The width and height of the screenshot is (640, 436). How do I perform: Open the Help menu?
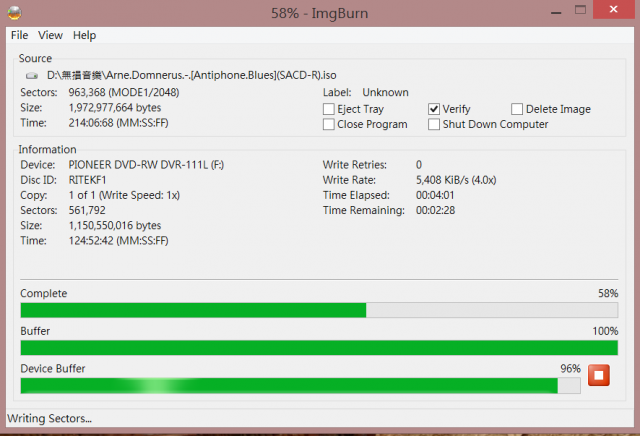coord(84,36)
